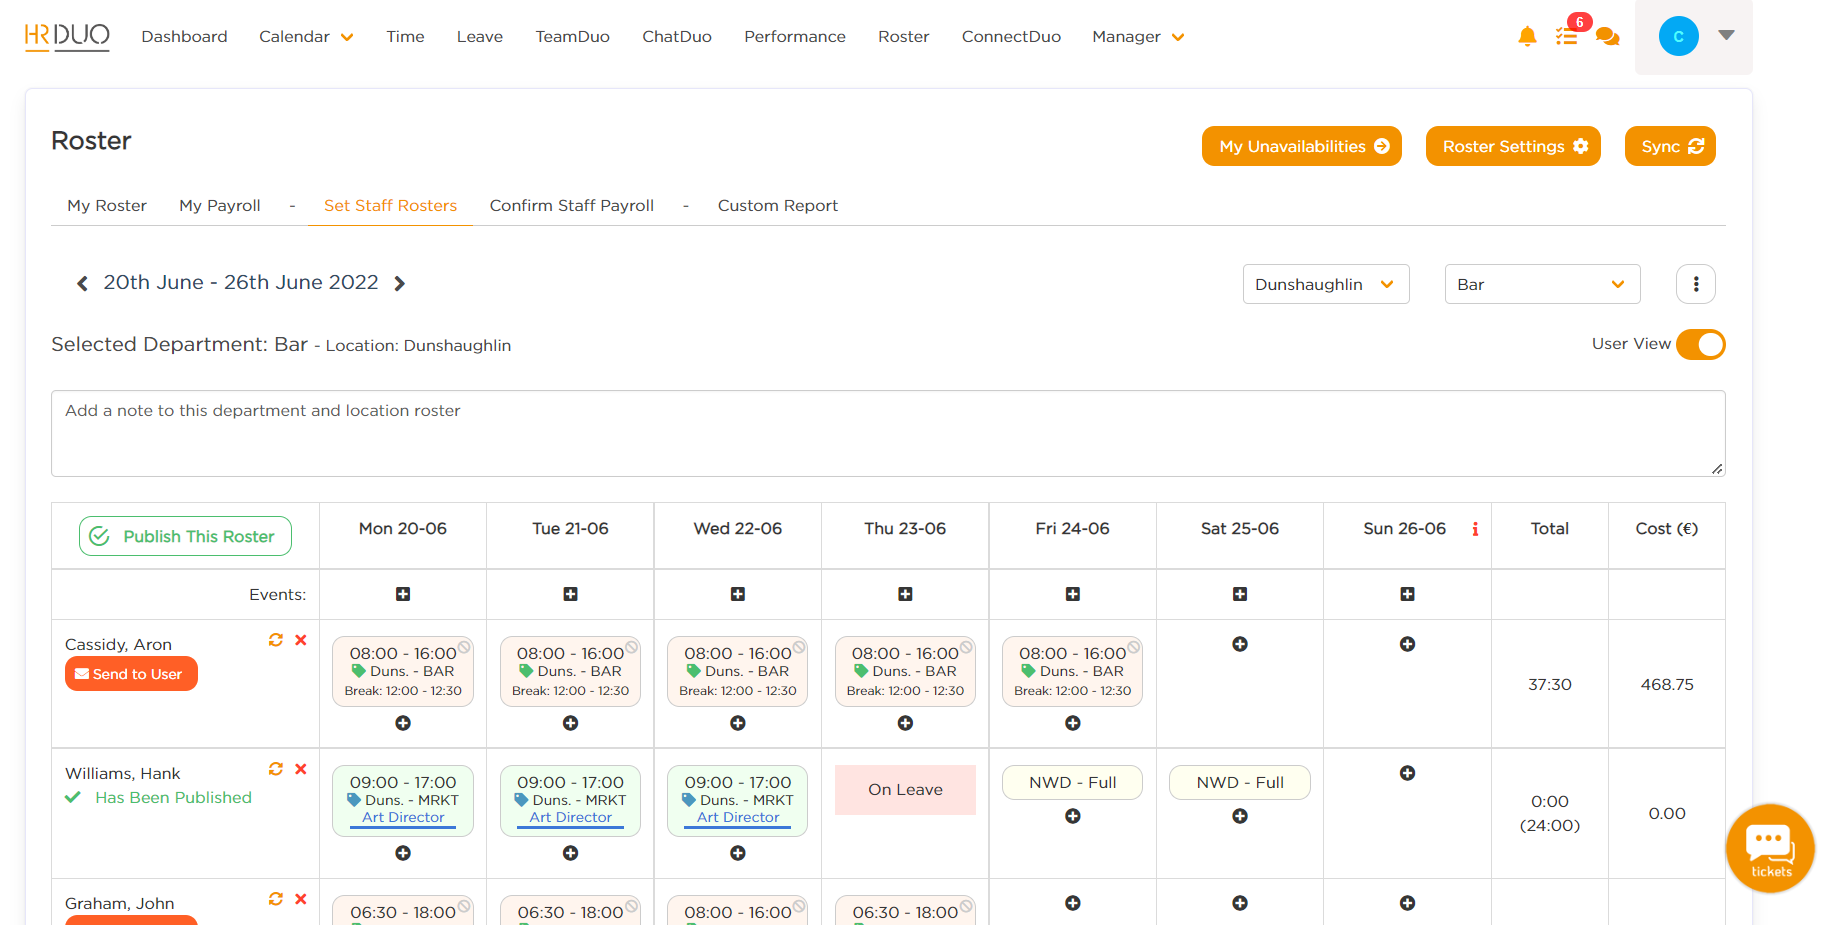This screenshot has width=1822, height=925.
Task: Expand the Bar department dropdown
Action: 1541,284
